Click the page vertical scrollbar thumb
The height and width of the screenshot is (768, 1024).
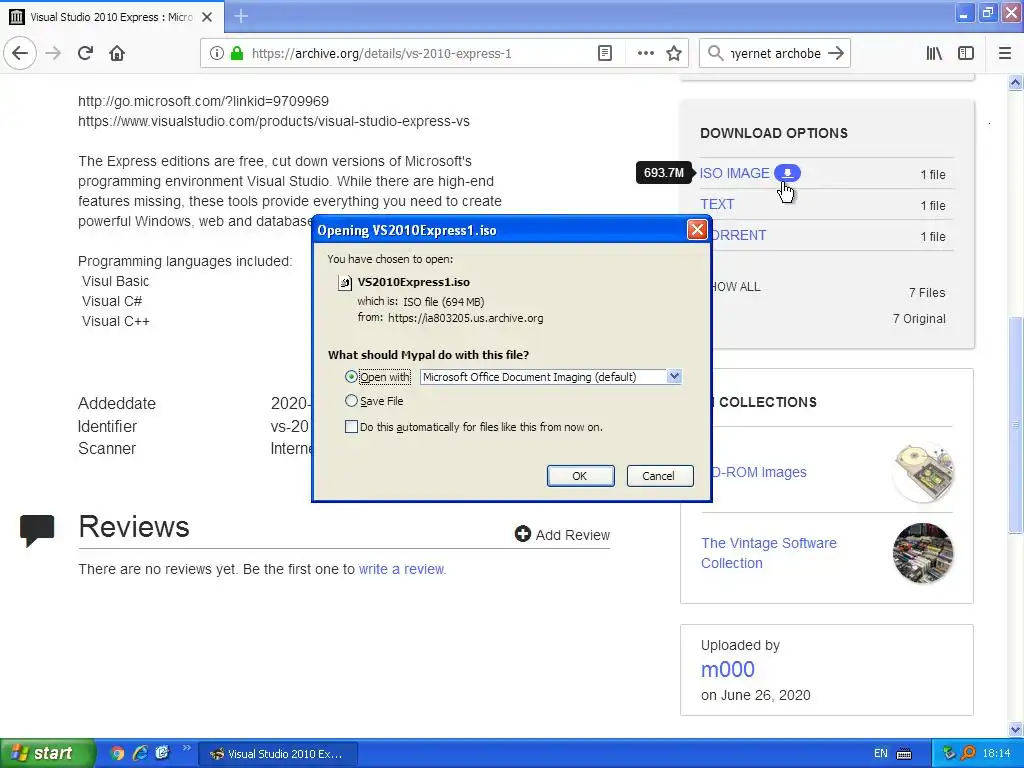point(1015,424)
